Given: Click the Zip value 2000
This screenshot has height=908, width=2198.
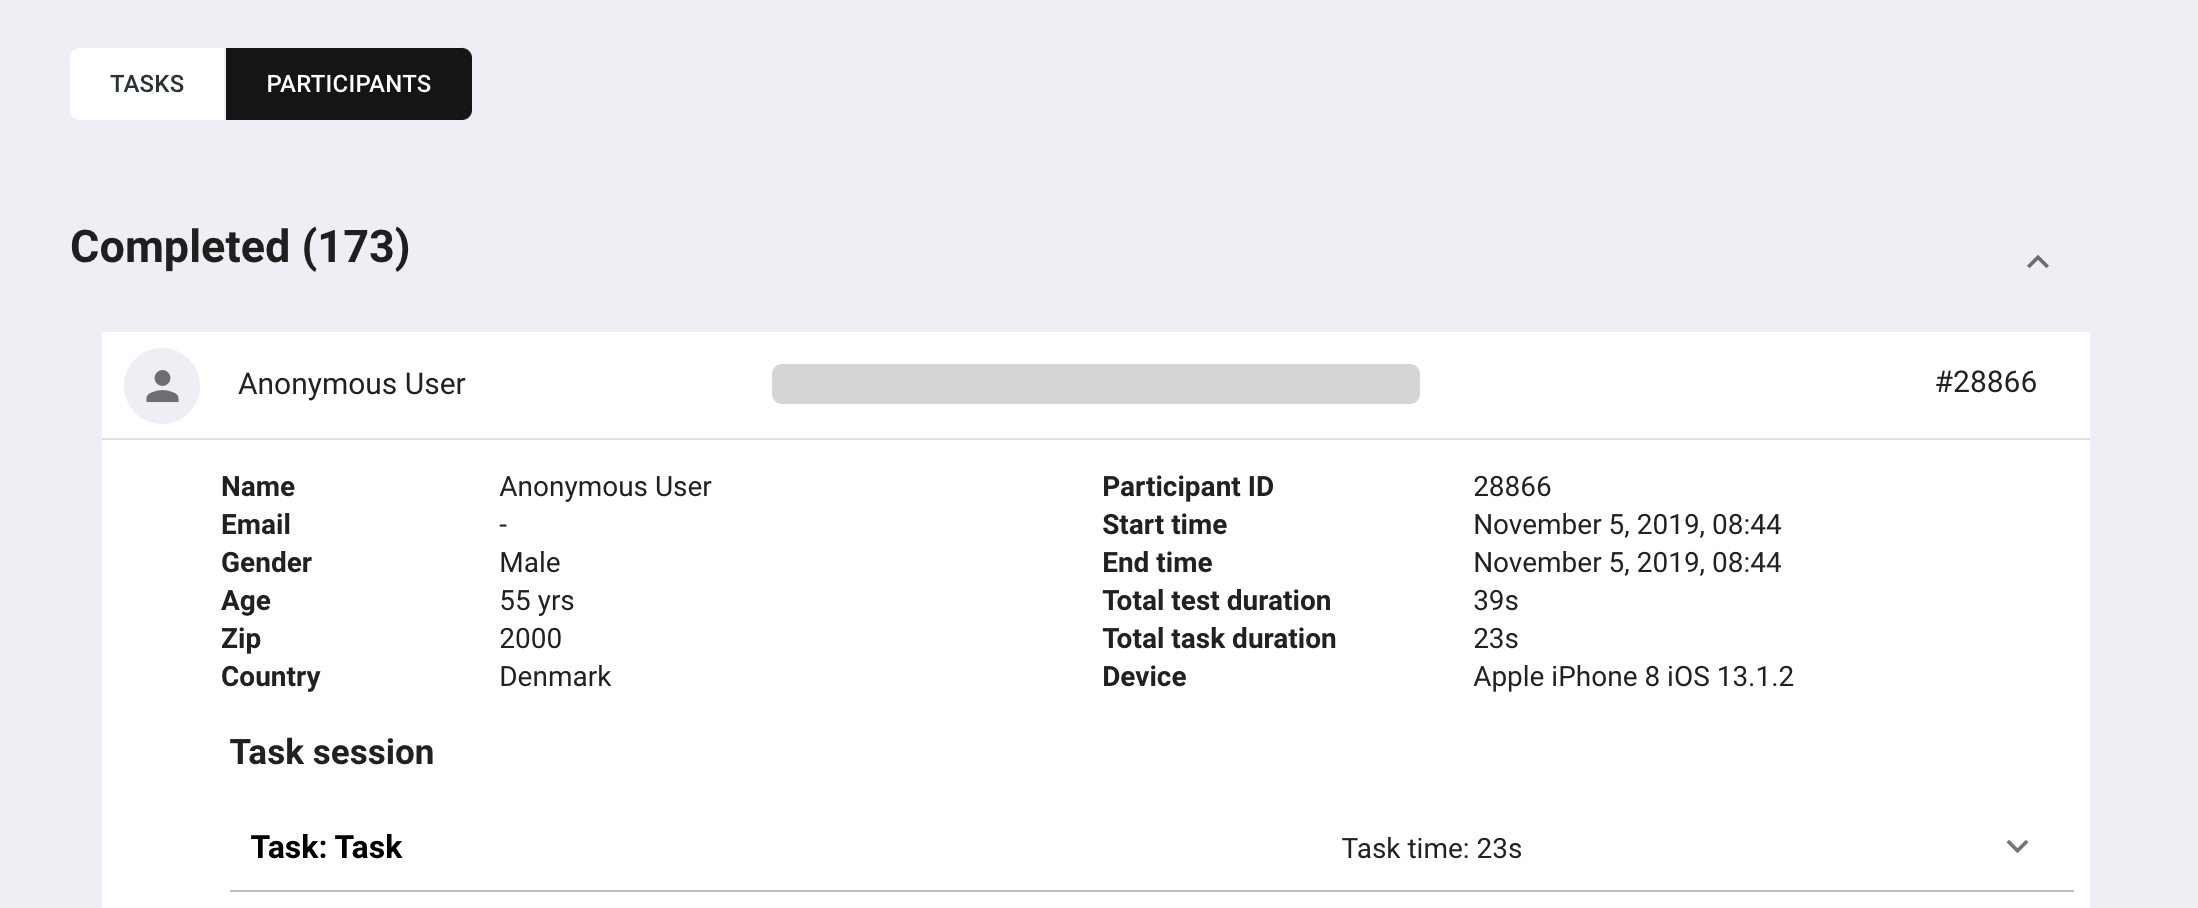Looking at the screenshot, I should coord(530,639).
